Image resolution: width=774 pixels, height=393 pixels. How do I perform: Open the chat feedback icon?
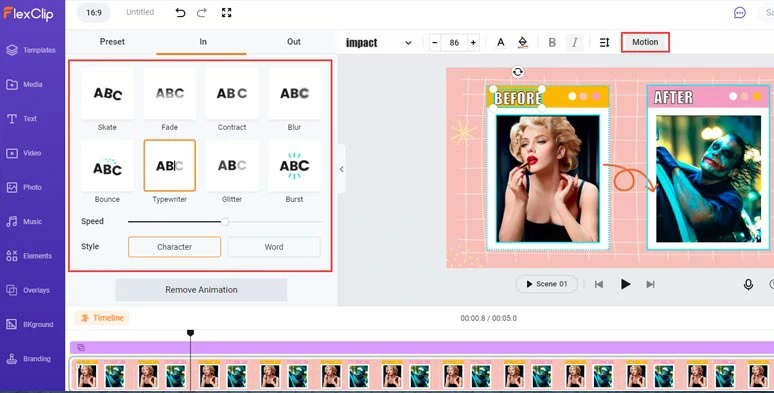(739, 13)
